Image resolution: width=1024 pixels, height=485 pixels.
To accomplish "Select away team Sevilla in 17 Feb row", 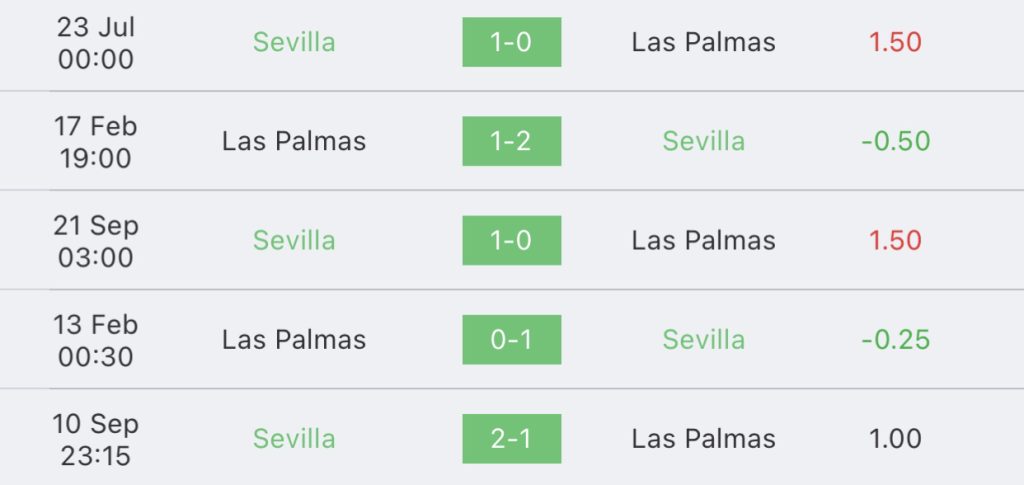I will pyautogui.click(x=703, y=142).
